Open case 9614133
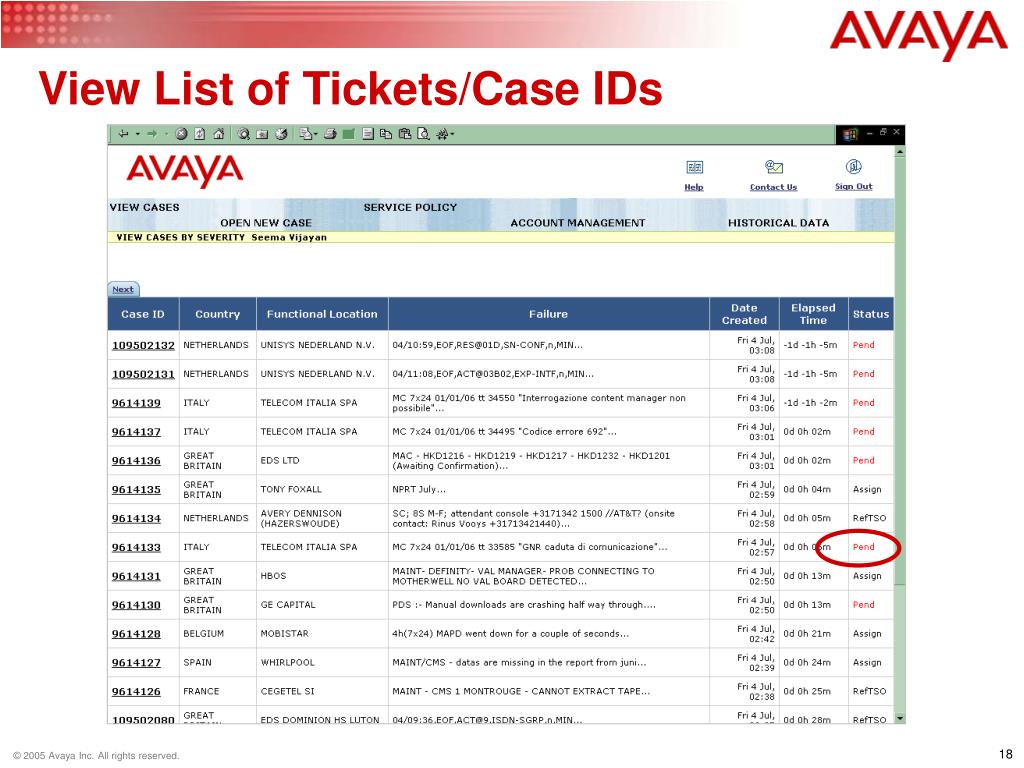 (136, 547)
